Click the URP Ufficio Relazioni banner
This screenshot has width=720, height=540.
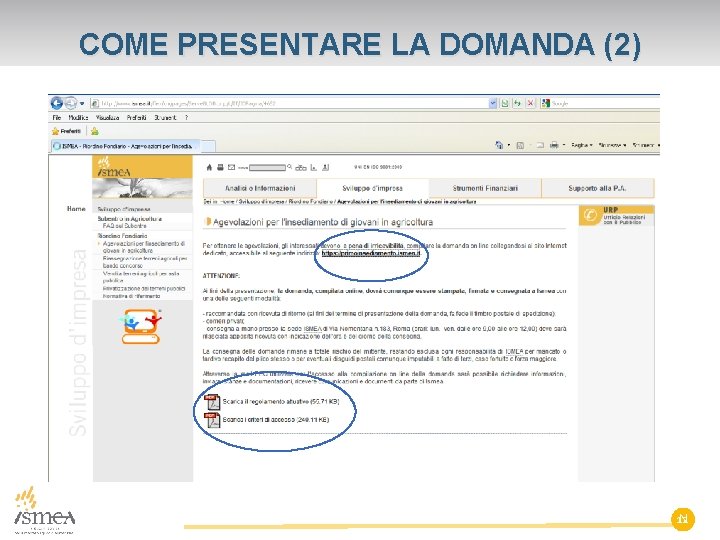(616, 216)
